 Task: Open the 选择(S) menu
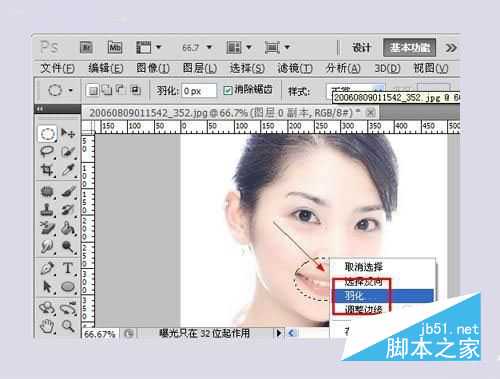coord(247,69)
